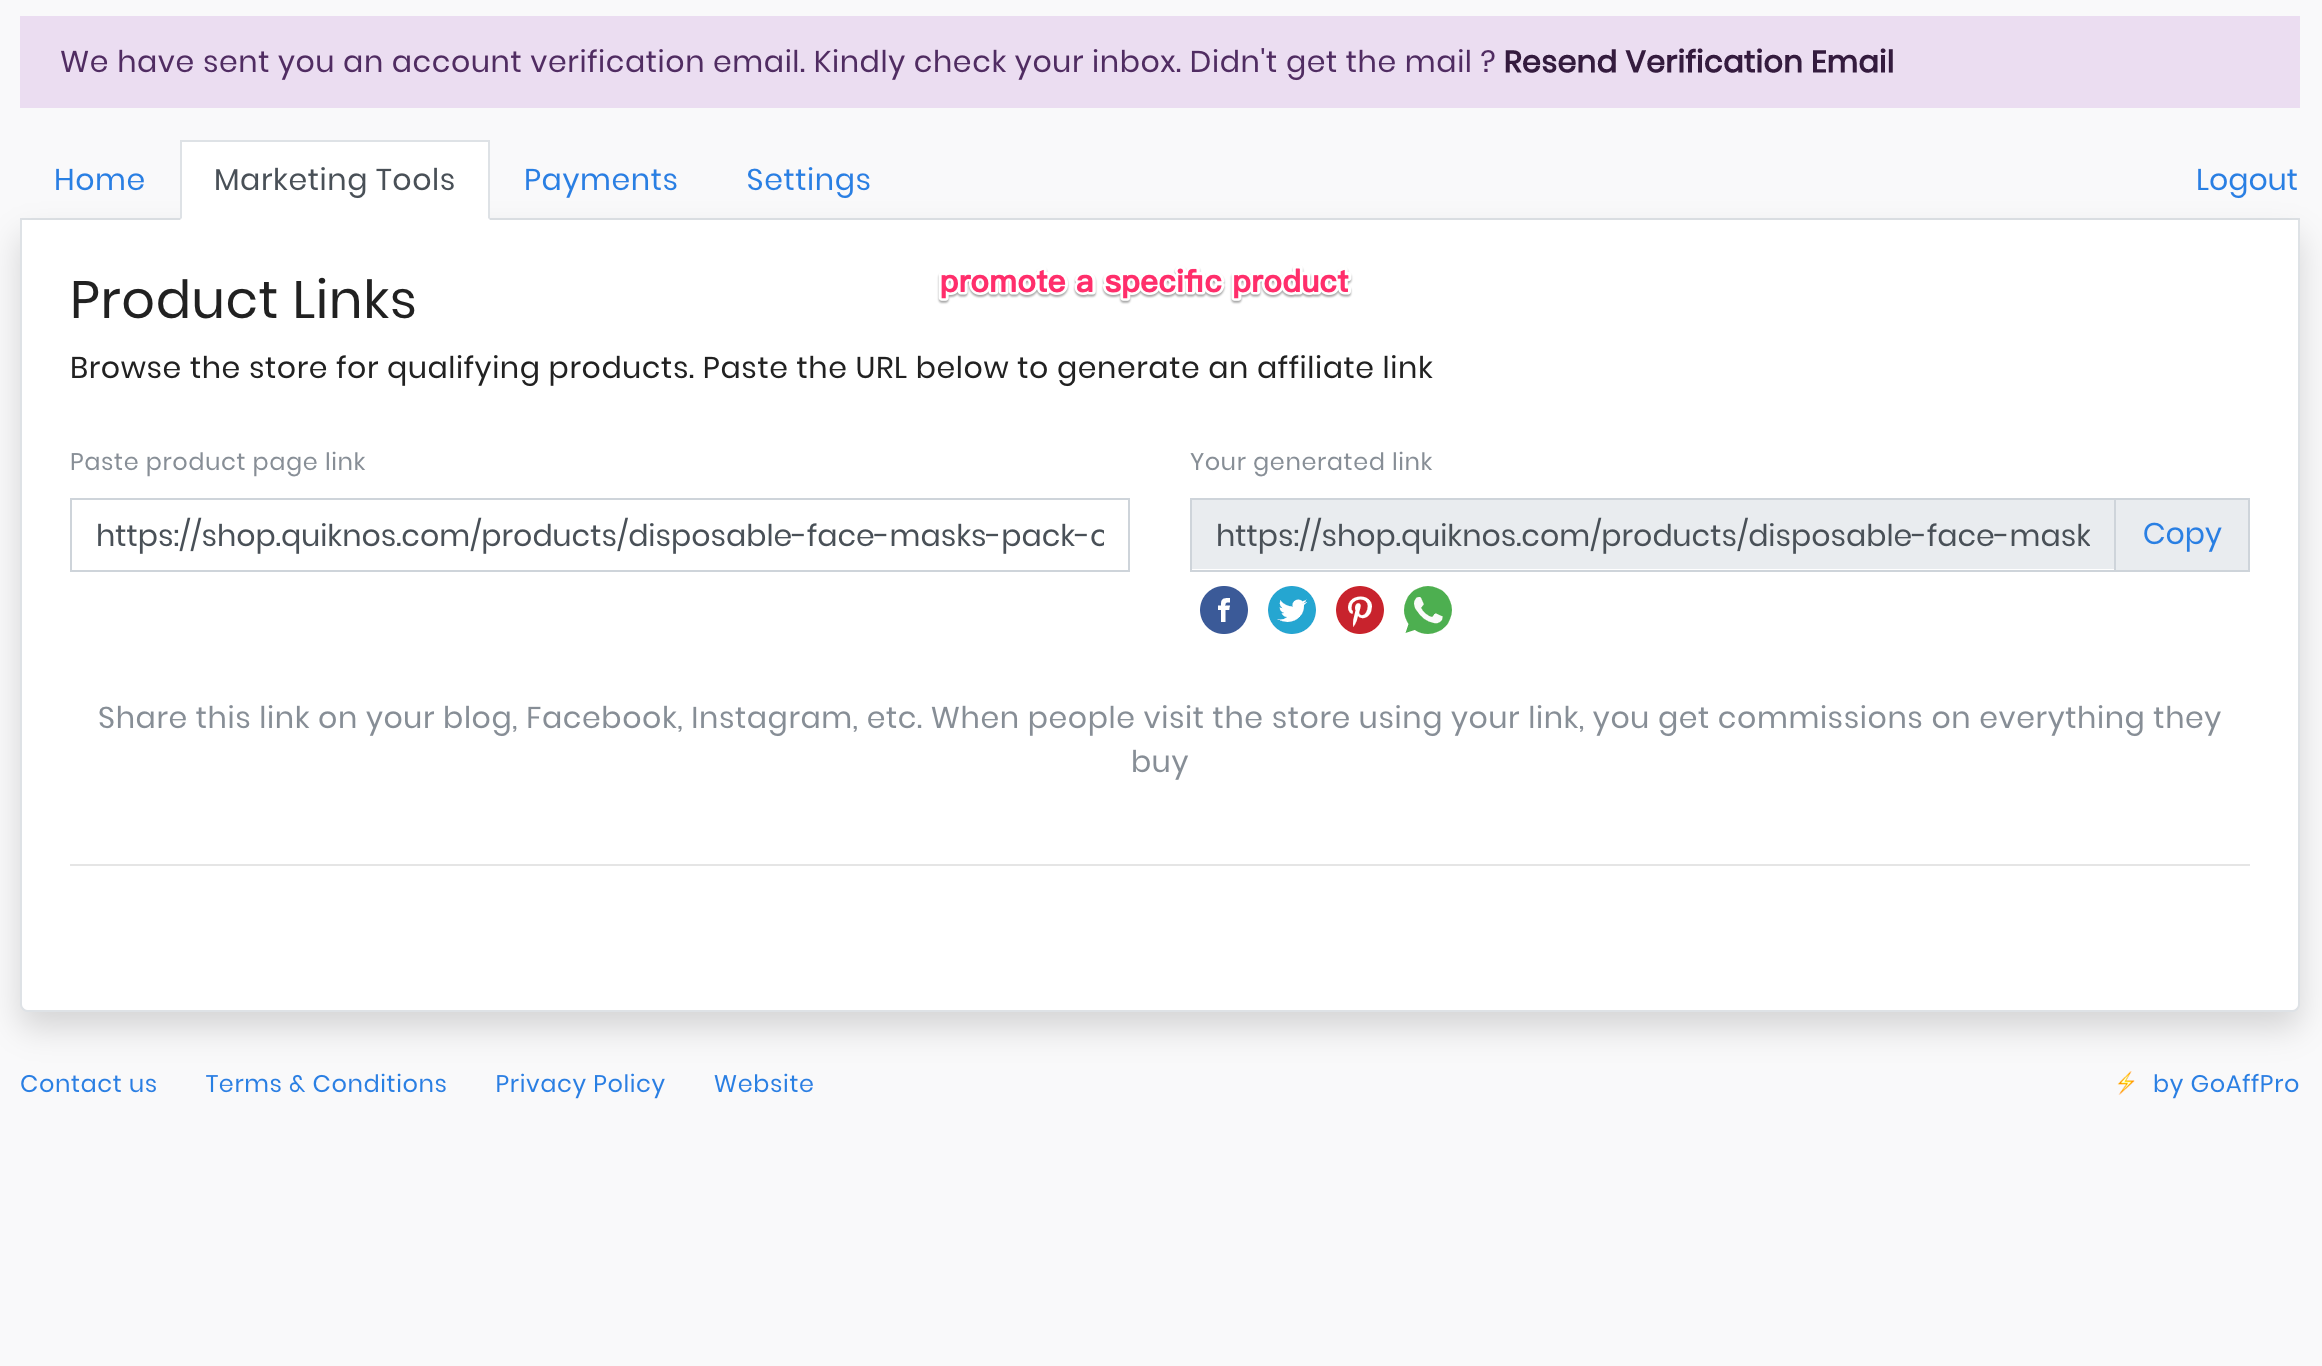This screenshot has width=2322, height=1366.
Task: Log out of the affiliate account
Action: 2246,180
